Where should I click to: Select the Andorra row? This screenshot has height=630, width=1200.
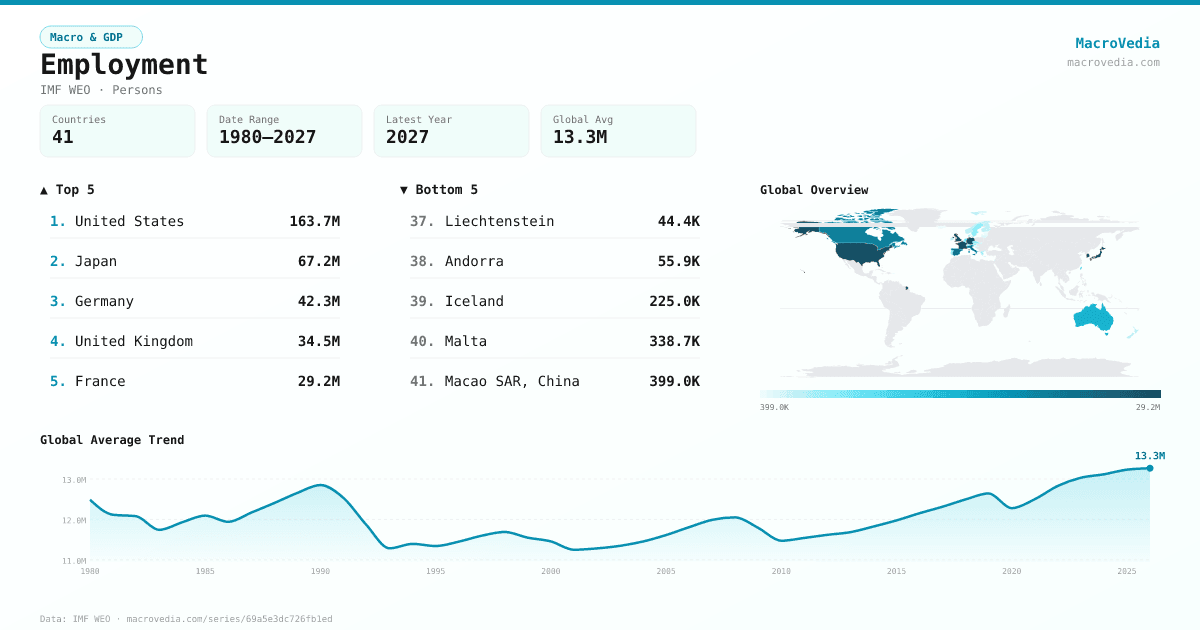(x=555, y=261)
